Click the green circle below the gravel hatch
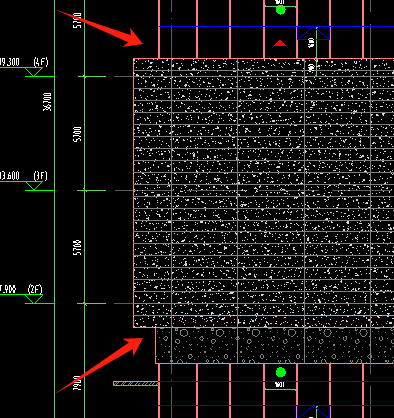Image resolution: width=394 pixels, height=418 pixels. pos(281,372)
